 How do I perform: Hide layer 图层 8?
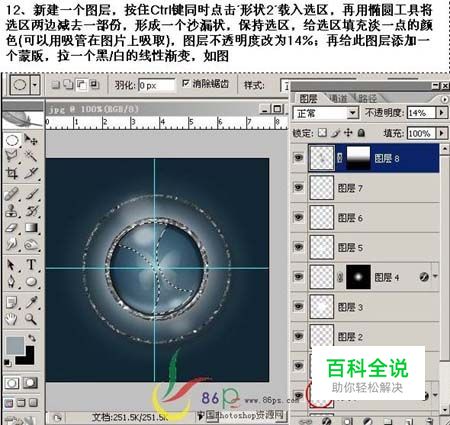point(299,157)
